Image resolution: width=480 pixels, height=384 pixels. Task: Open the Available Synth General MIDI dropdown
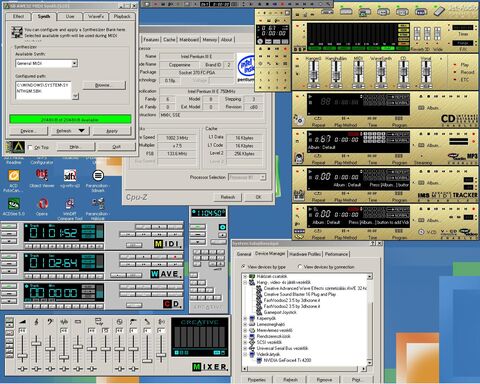coord(75,63)
